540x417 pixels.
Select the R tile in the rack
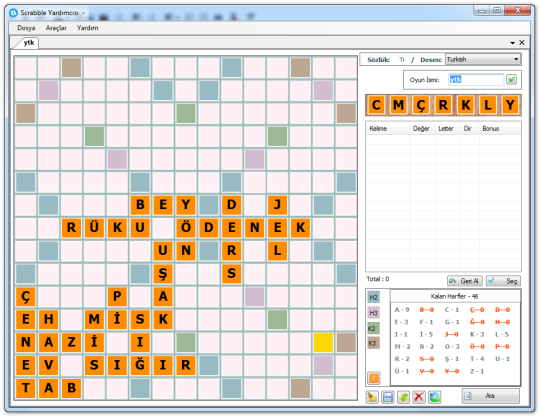coord(443,105)
